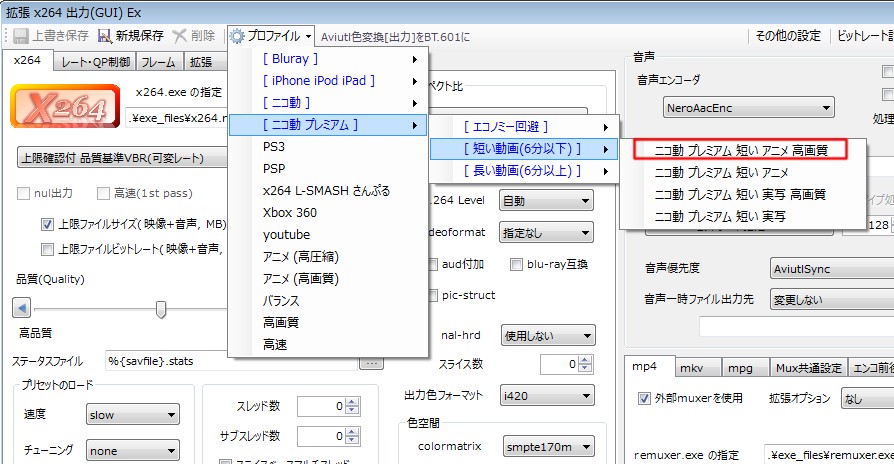Open the 音声エンコーダ NeroAacEnc dropdown
894x464 pixels.
click(x=749, y=107)
